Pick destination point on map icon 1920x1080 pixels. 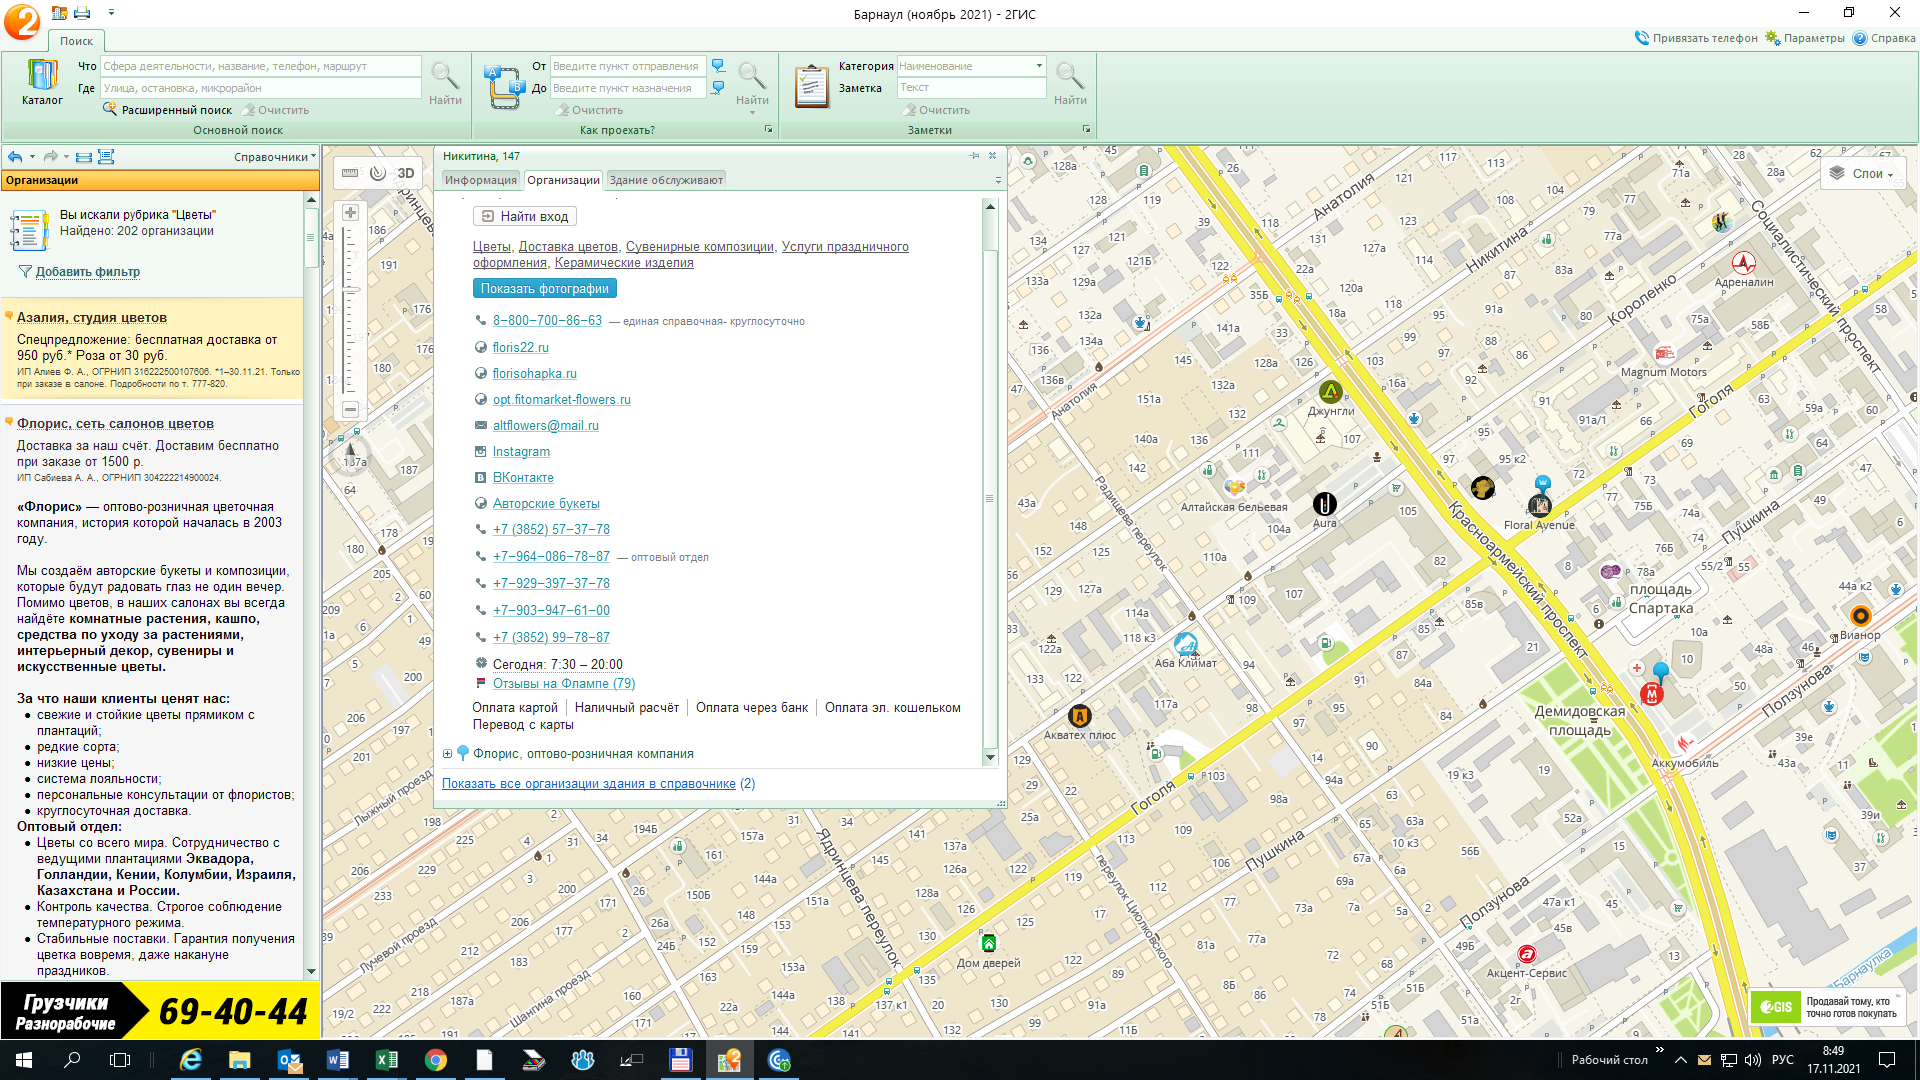(718, 88)
